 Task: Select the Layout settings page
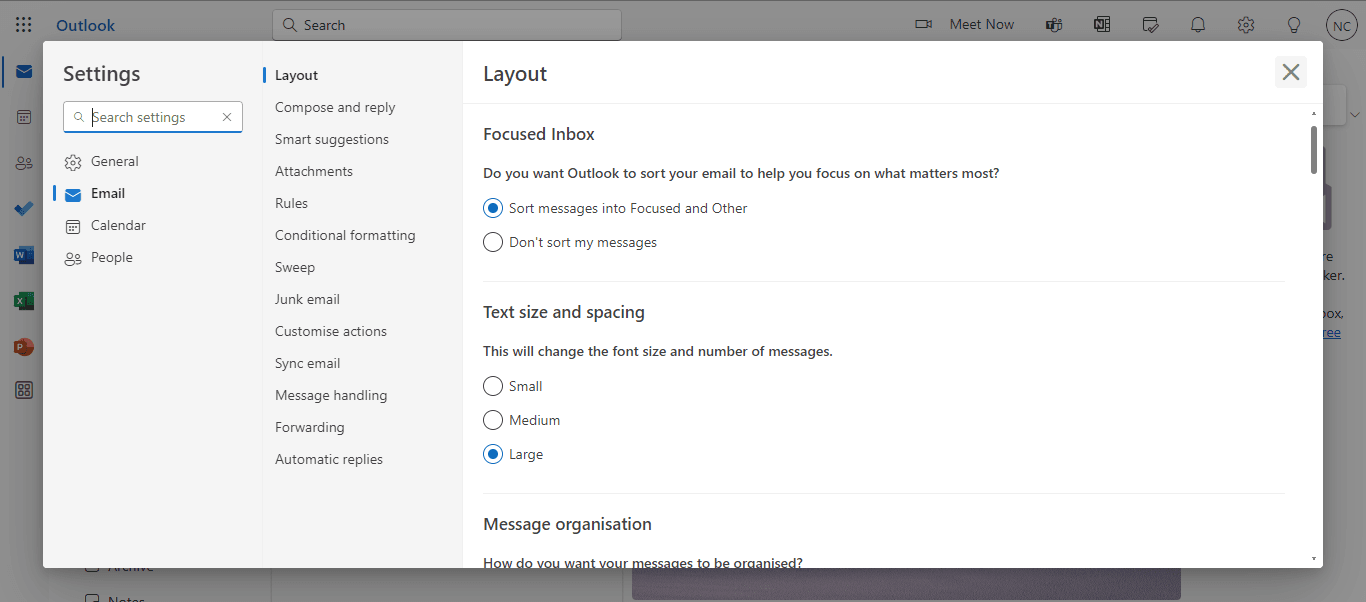pyautogui.click(x=296, y=75)
